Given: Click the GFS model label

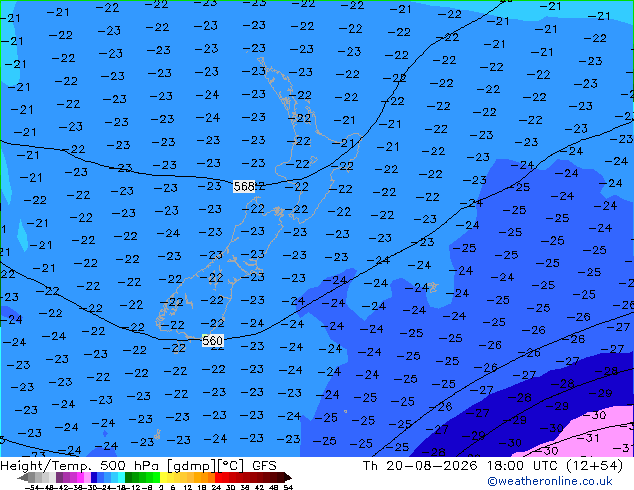Looking at the screenshot, I should point(264,466).
